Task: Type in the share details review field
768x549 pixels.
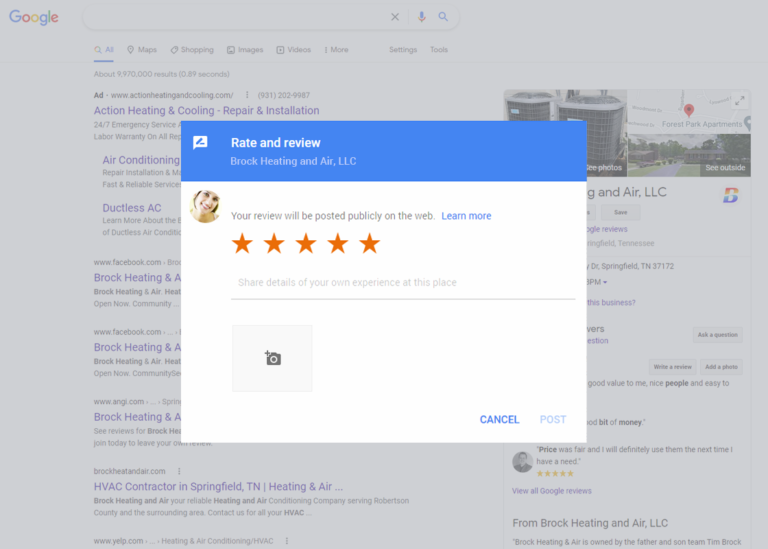Action: point(403,283)
